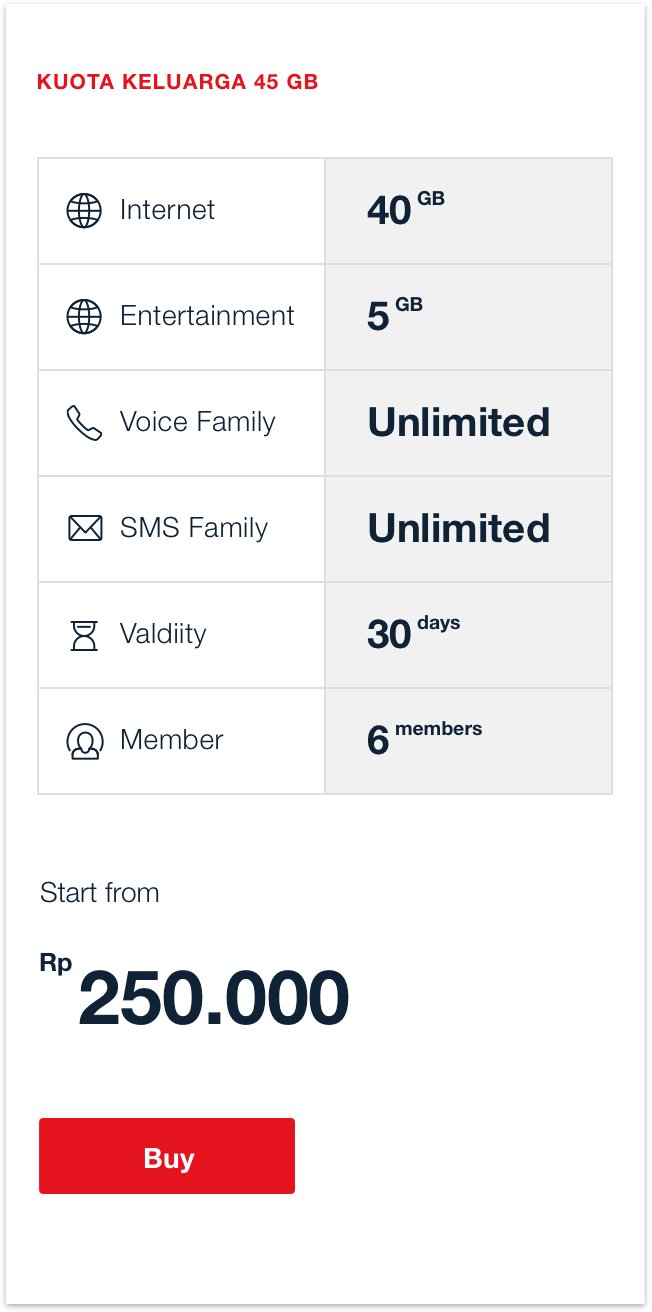This screenshot has width=652, height=1312.
Task: Click the Start from text
Action: pyautogui.click(x=100, y=893)
